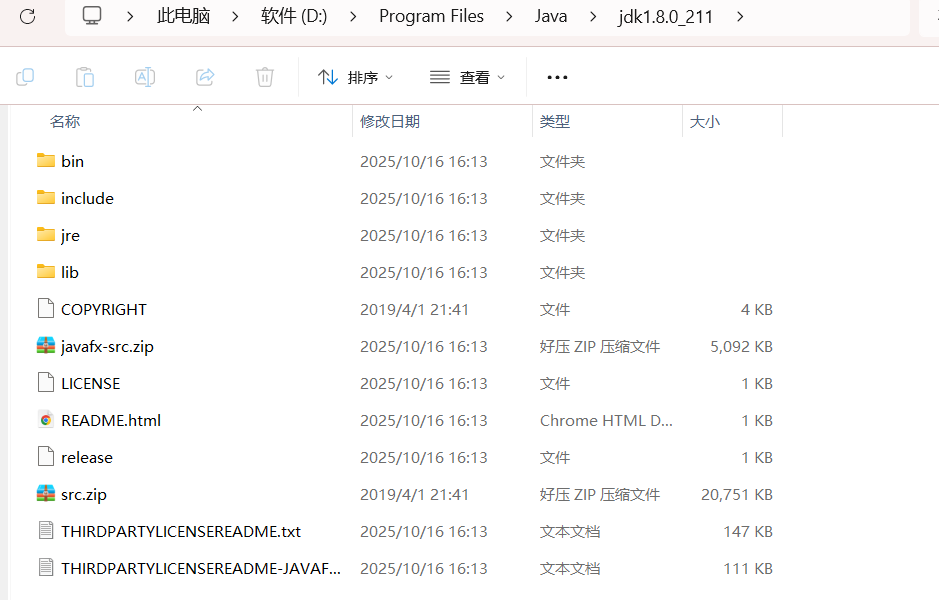The width and height of the screenshot is (939, 600).
Task: Open the three-dot more options menu
Action: coord(557,77)
